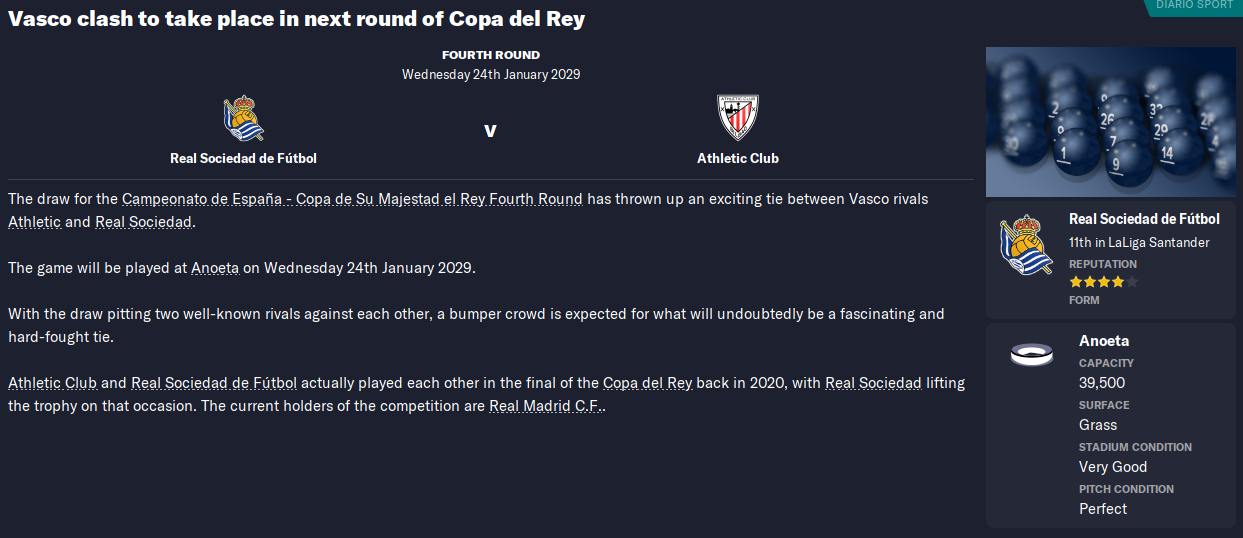The width and height of the screenshot is (1243, 538).
Task: Open the Copa de Su Majestad el Rey Fourth Round link
Action: coord(352,199)
